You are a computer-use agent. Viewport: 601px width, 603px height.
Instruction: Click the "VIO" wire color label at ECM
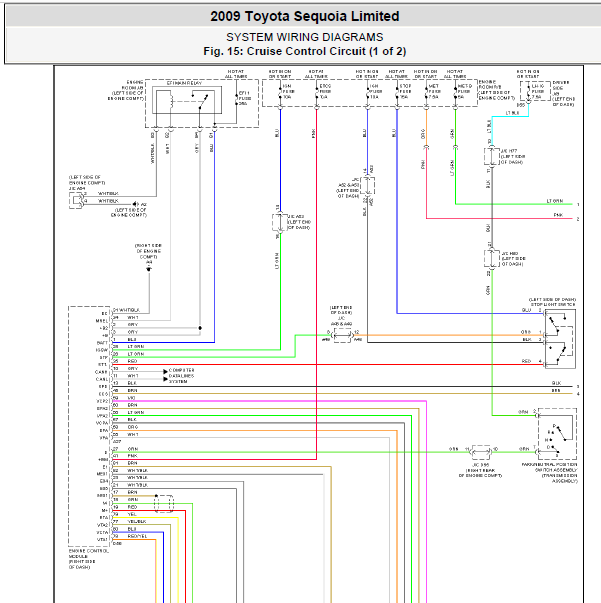pos(131,398)
